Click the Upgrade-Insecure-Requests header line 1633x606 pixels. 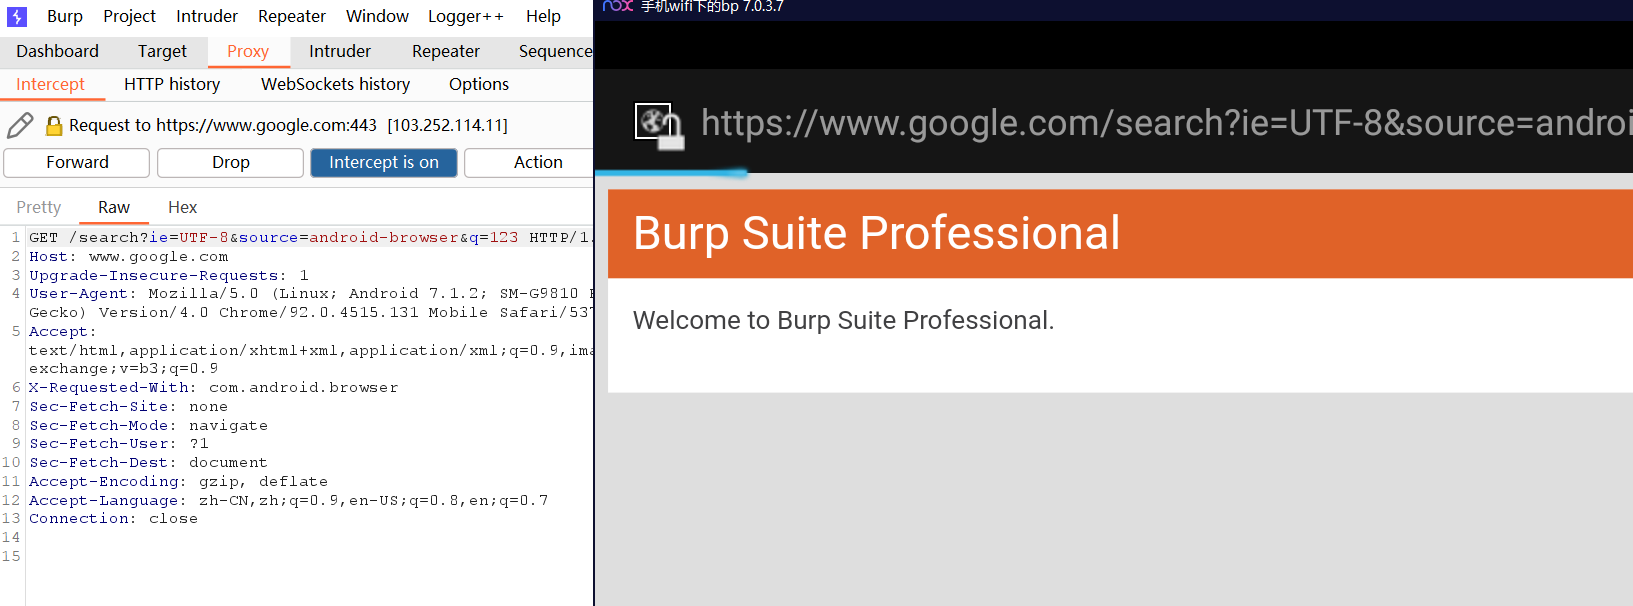click(x=169, y=276)
